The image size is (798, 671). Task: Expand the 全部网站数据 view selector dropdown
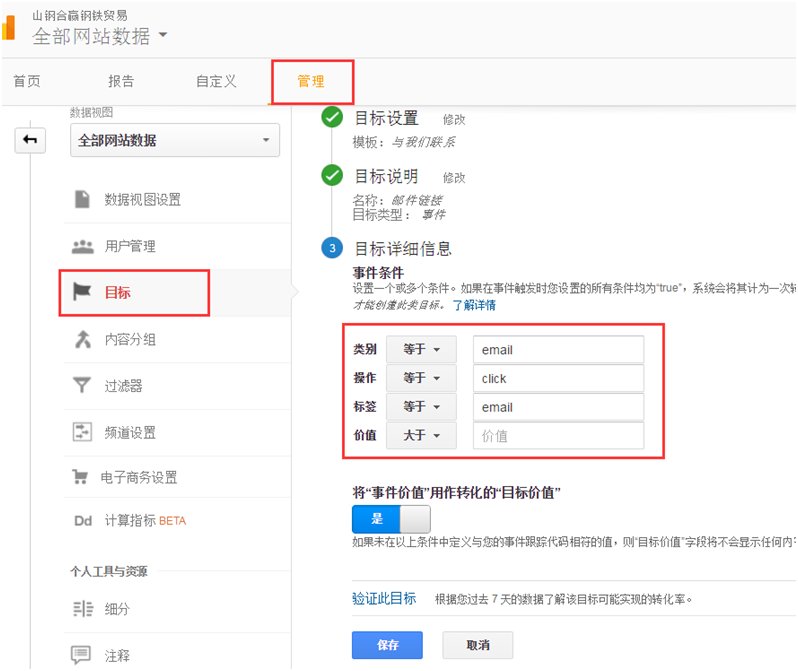coord(179,141)
